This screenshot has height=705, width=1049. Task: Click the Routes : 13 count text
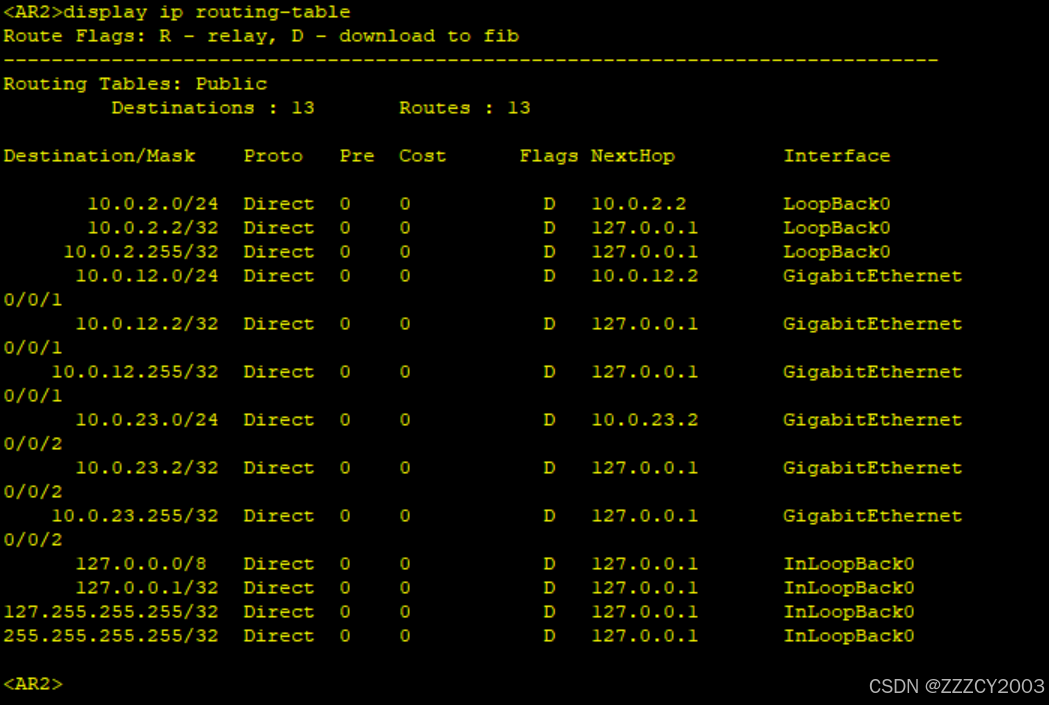(x=464, y=108)
